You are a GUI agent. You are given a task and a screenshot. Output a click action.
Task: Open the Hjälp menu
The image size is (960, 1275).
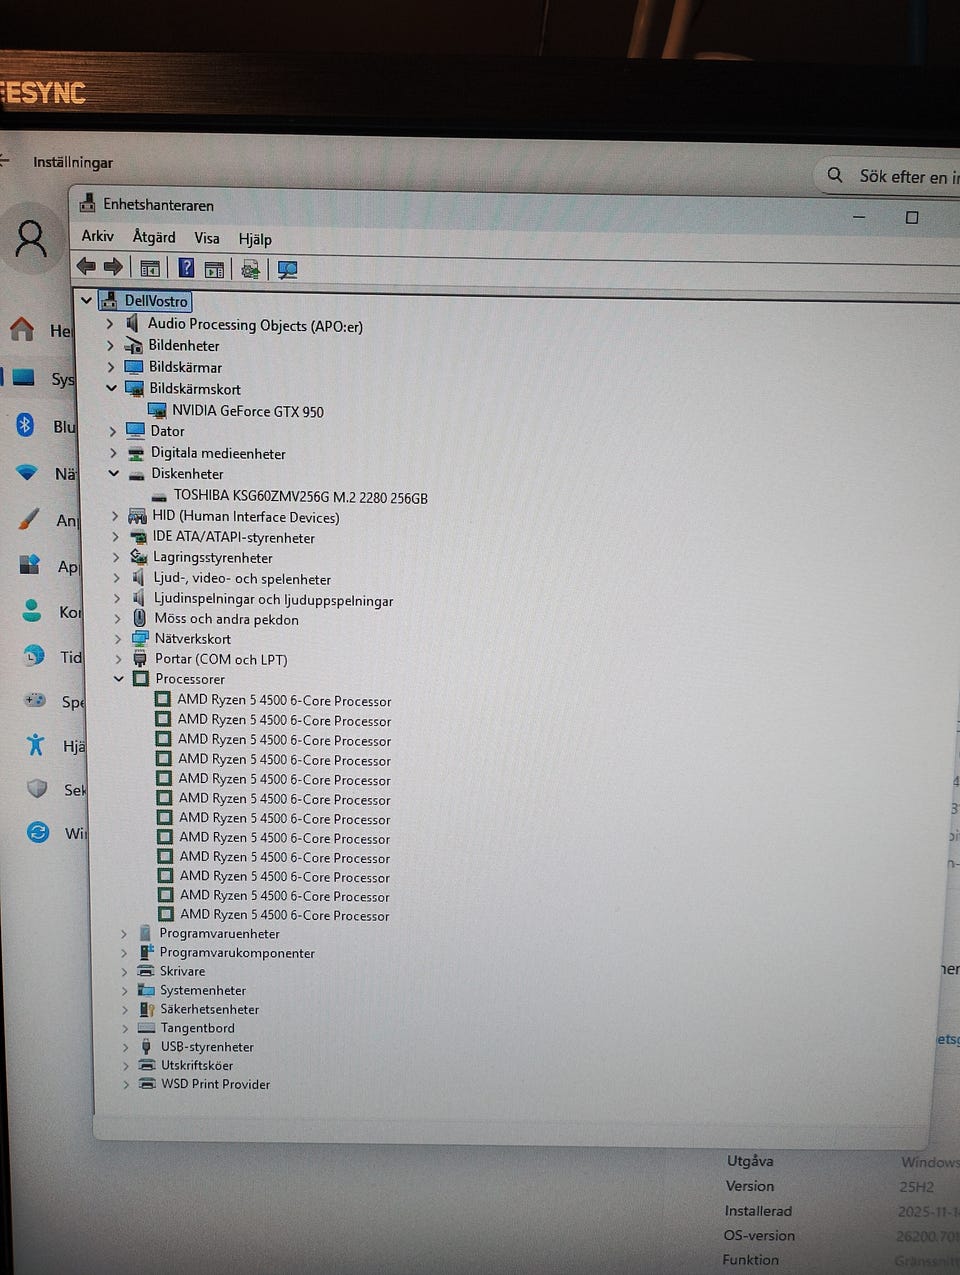255,239
